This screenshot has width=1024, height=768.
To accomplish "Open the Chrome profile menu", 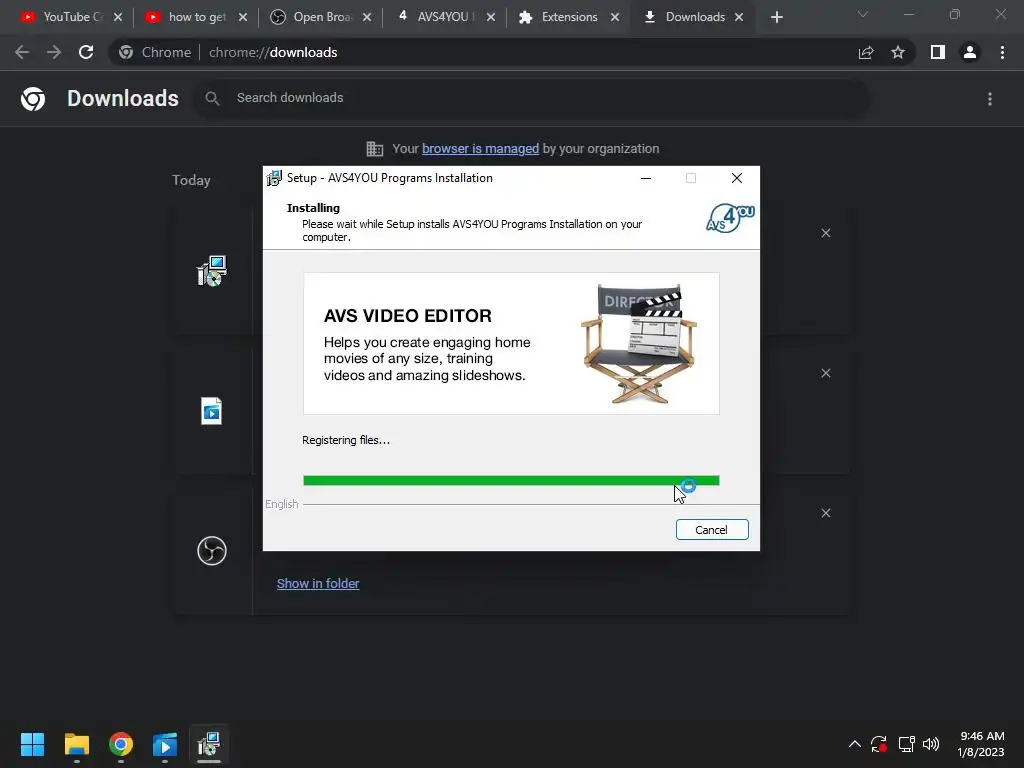I will (x=970, y=52).
